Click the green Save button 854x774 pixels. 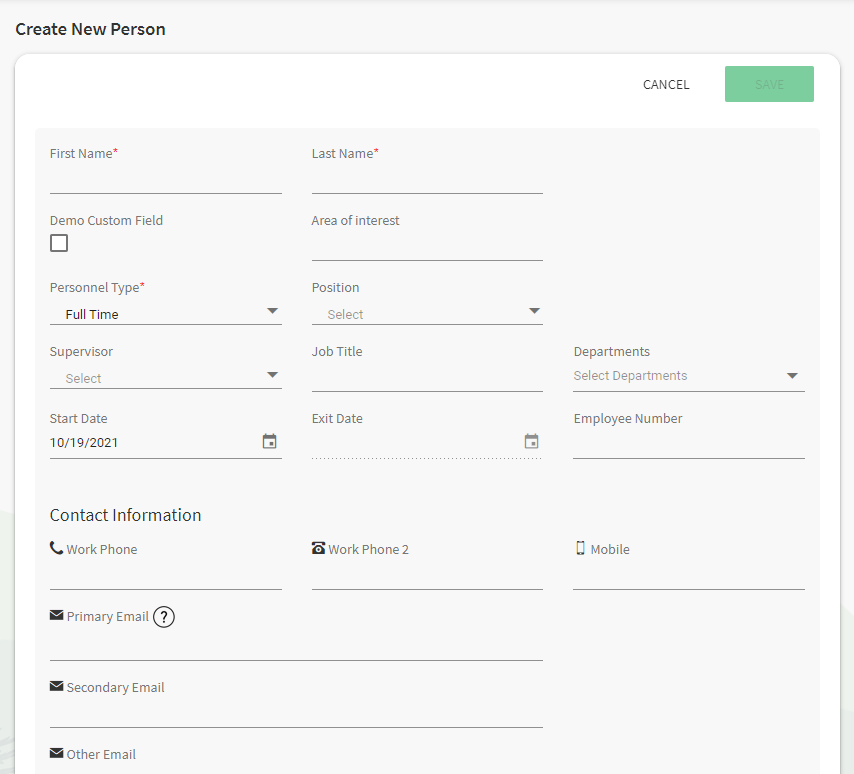769,84
